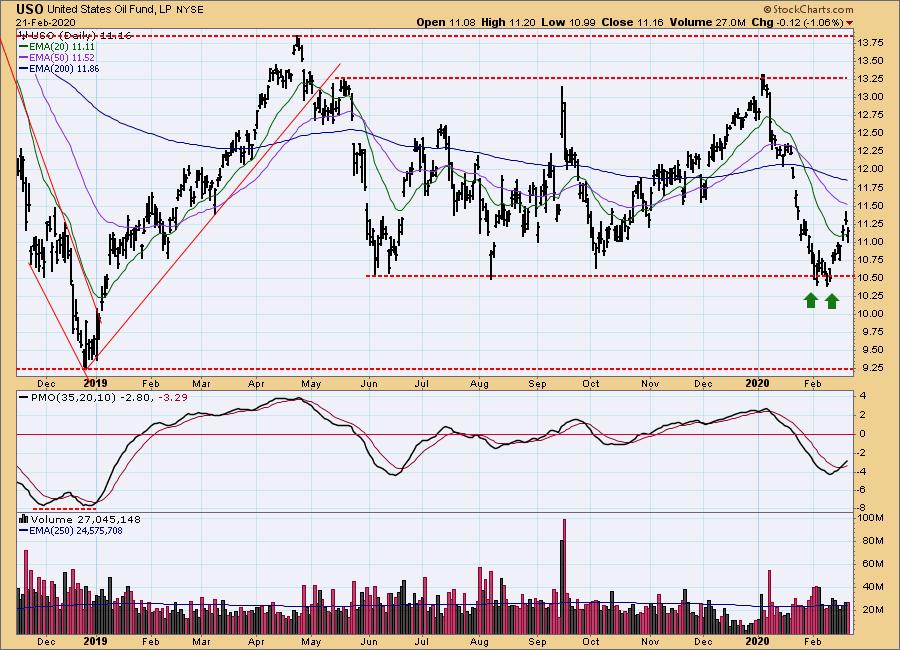Click the green line swatch beside EMA(20)
The height and width of the screenshot is (650, 900).
point(24,47)
